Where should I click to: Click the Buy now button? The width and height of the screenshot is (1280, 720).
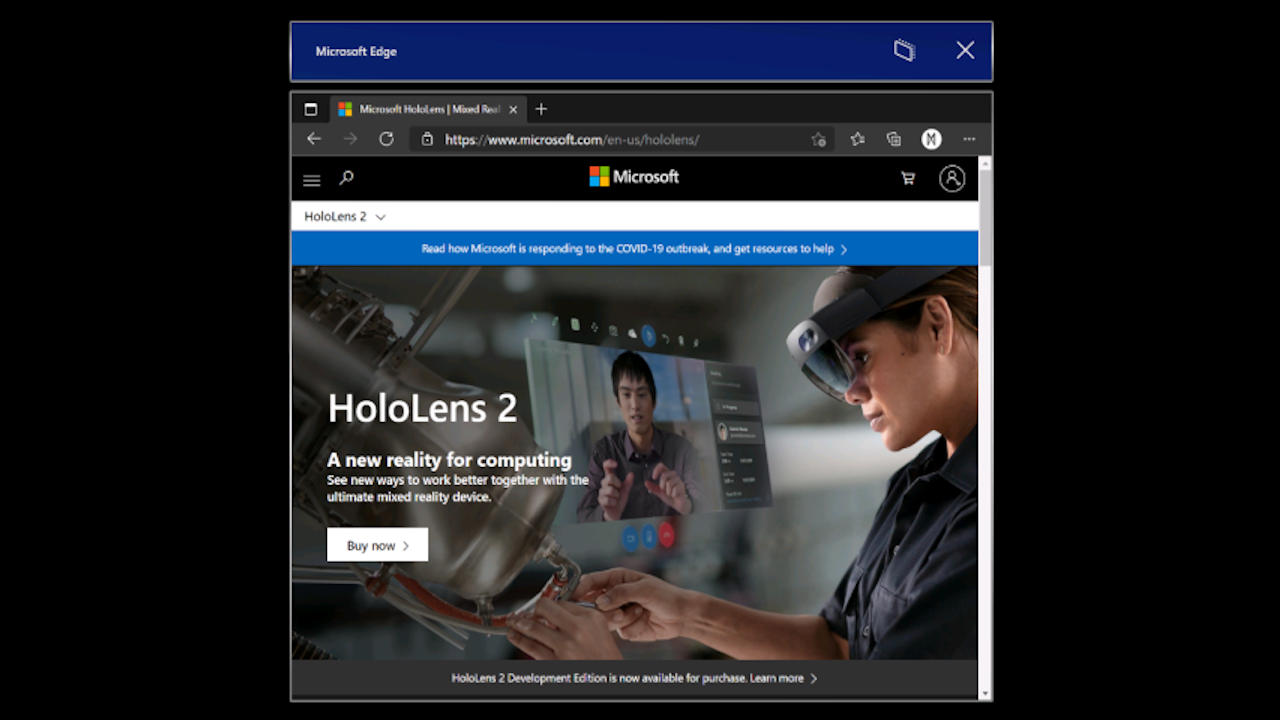click(377, 545)
